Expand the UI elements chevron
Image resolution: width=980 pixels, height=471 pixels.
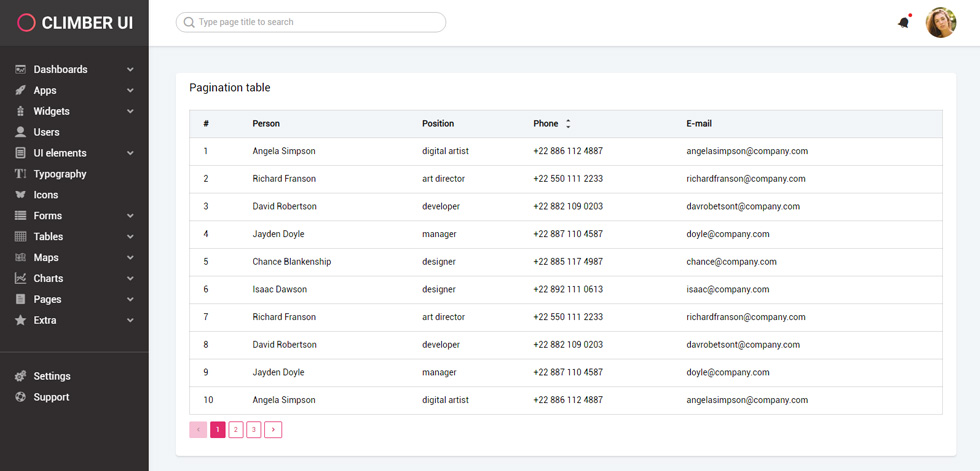(x=130, y=153)
